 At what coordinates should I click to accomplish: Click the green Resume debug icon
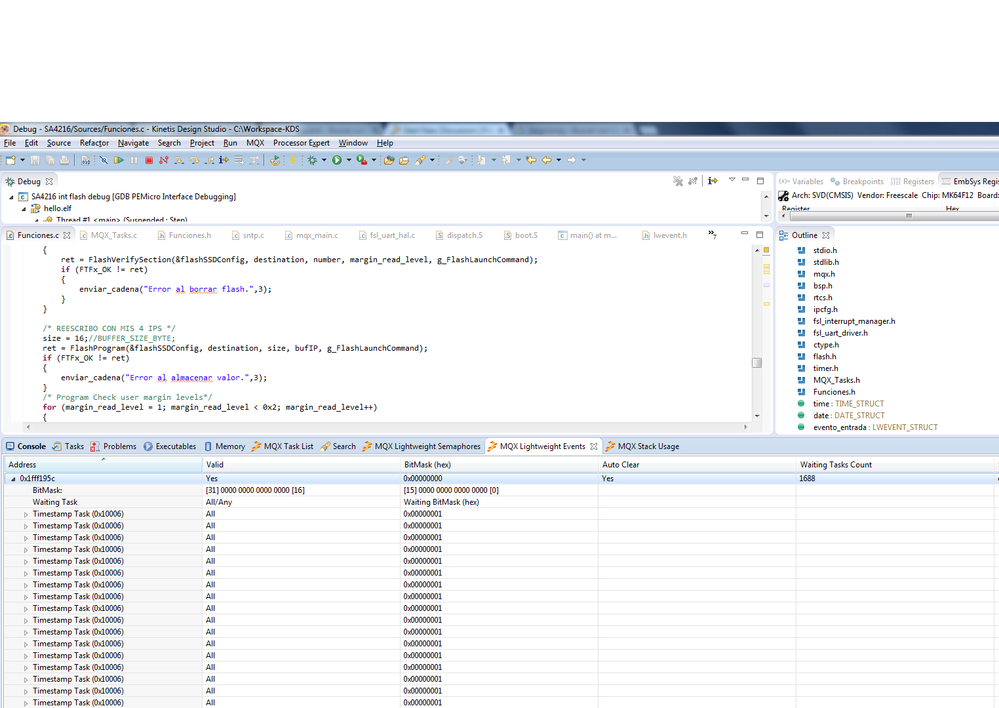point(119,160)
